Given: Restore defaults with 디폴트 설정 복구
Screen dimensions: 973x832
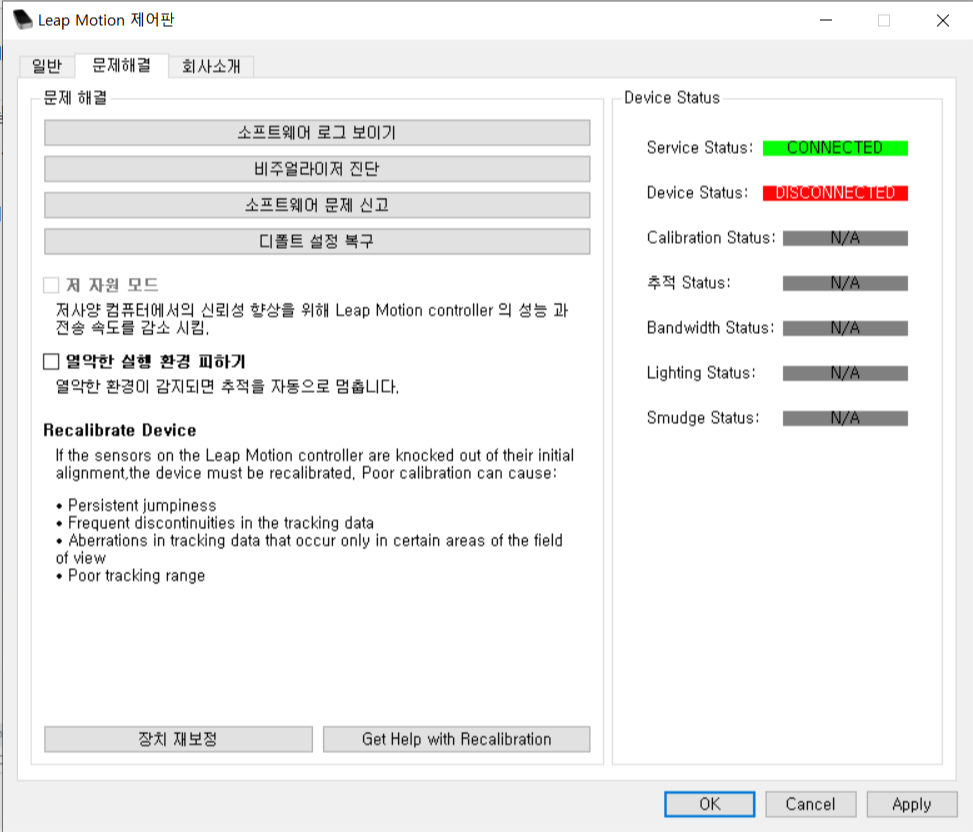Looking at the screenshot, I should click(317, 241).
